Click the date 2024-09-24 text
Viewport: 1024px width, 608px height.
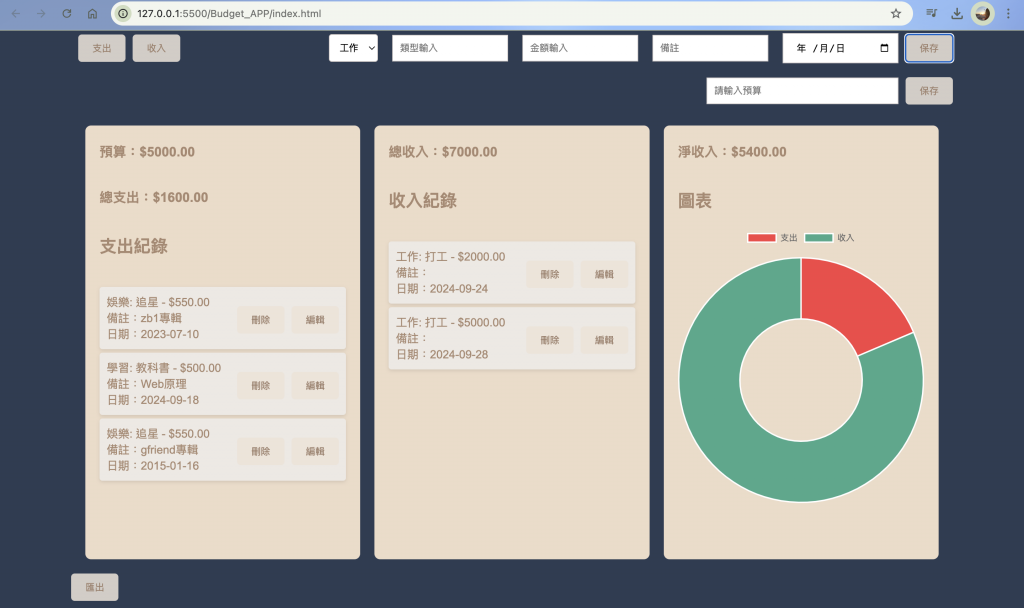pyautogui.click(x=459, y=289)
